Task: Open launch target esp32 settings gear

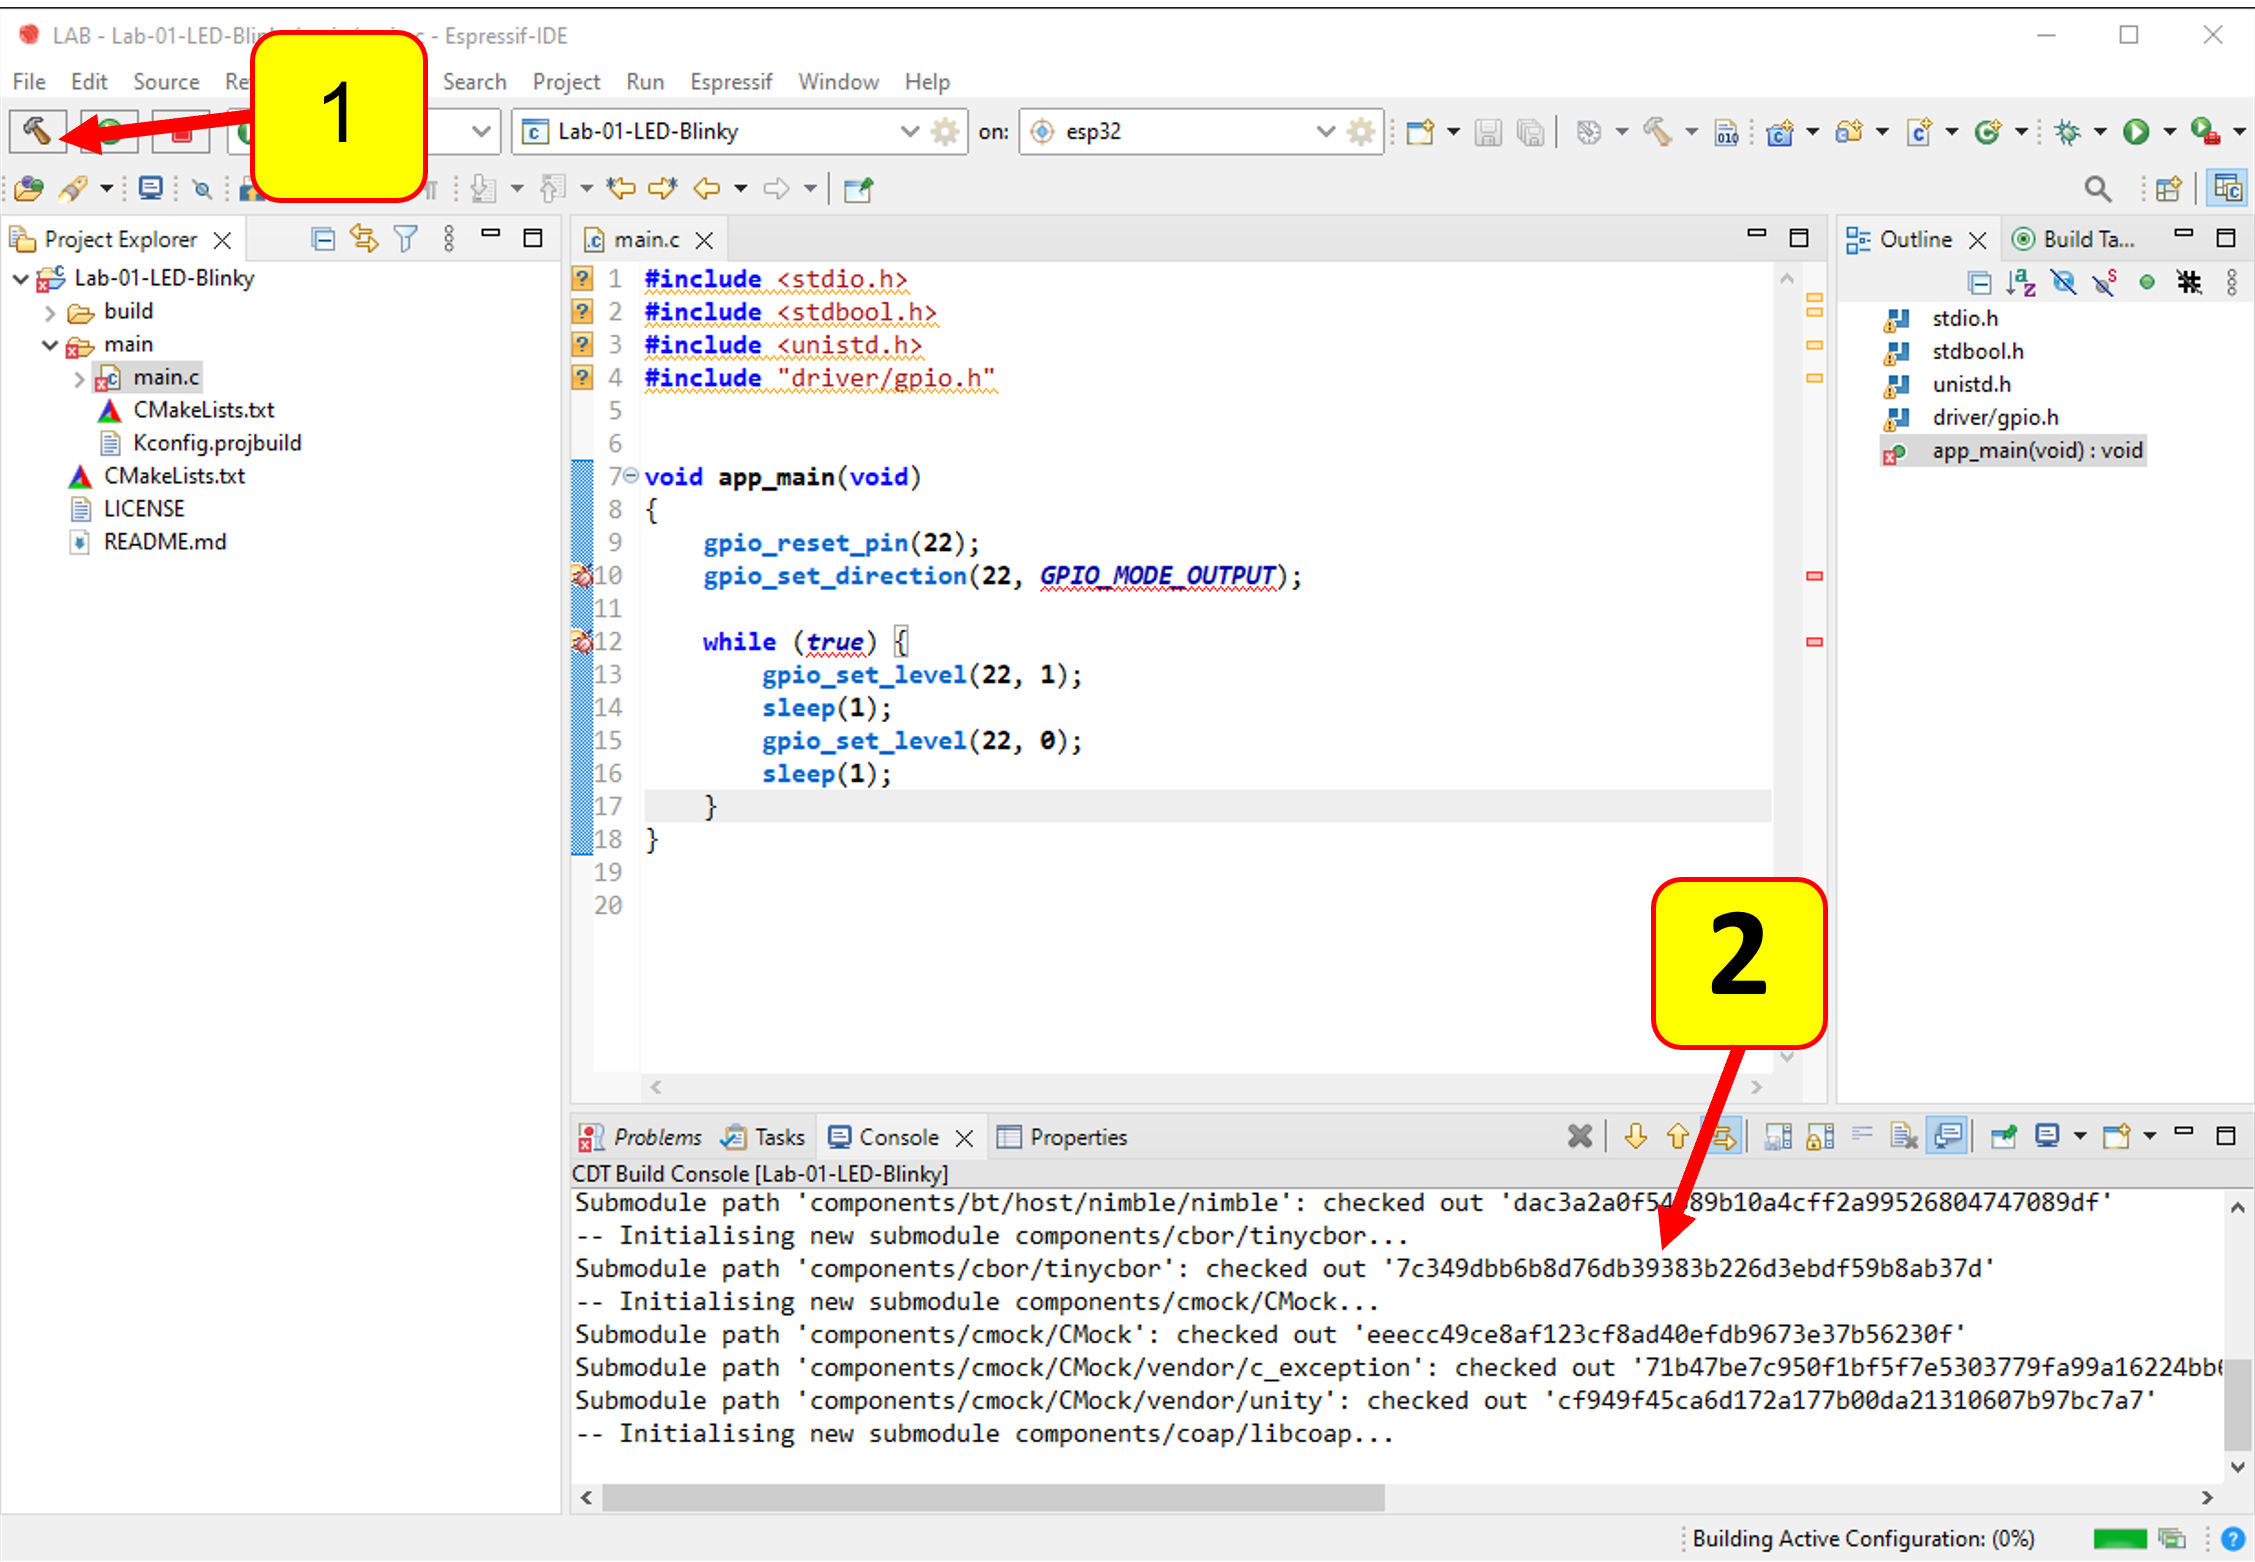Action: coord(1360,131)
